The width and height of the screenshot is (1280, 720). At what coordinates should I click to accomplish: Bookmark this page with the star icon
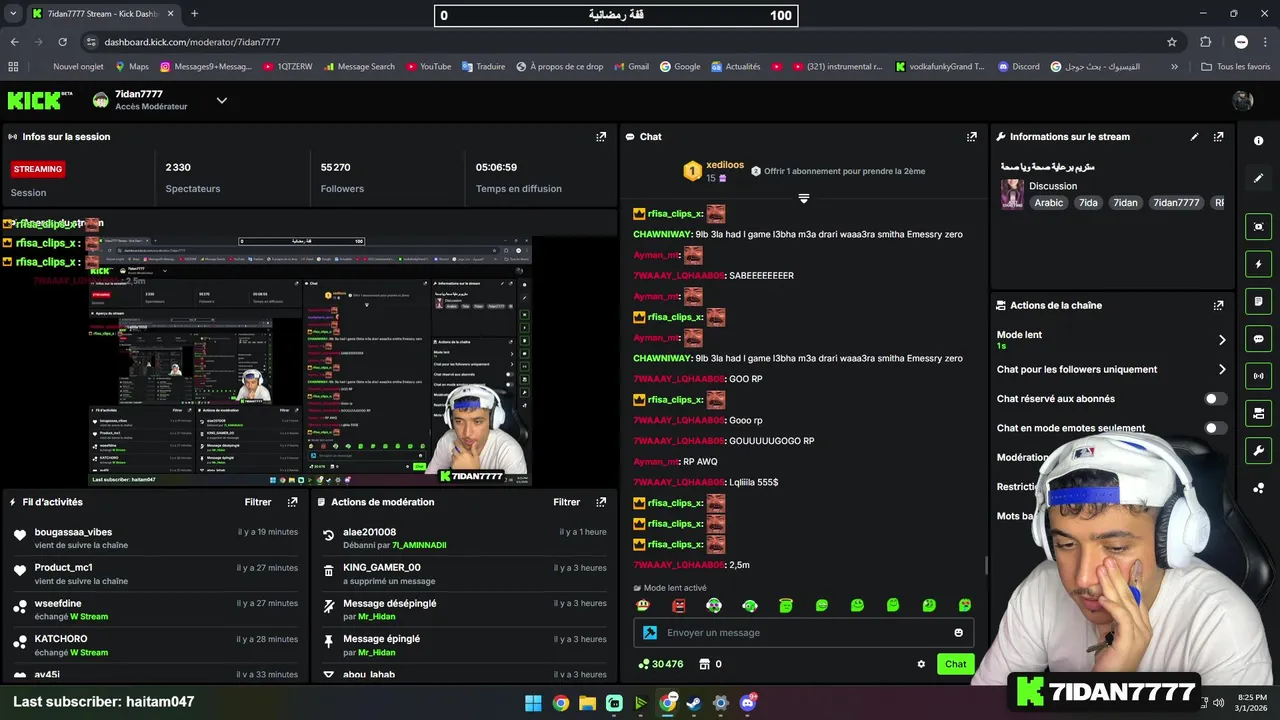1172,42
